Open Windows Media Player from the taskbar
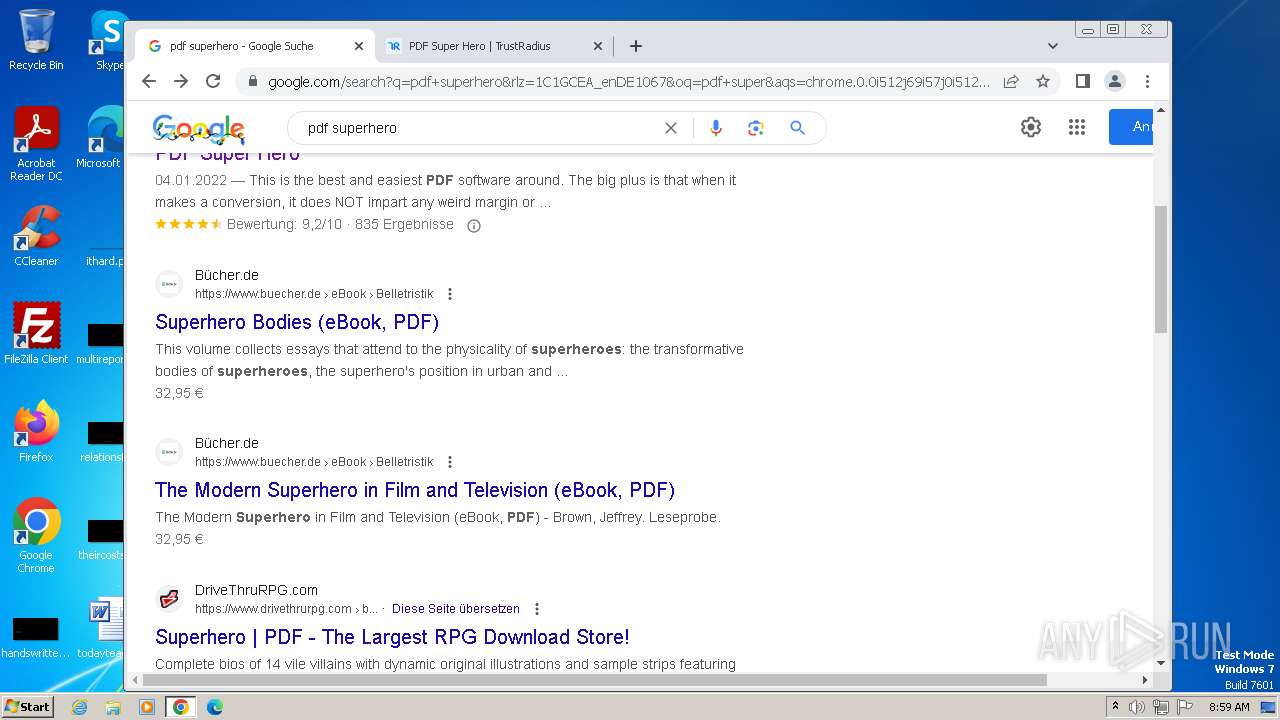Screen dimensions: 1280x720 click(147, 707)
